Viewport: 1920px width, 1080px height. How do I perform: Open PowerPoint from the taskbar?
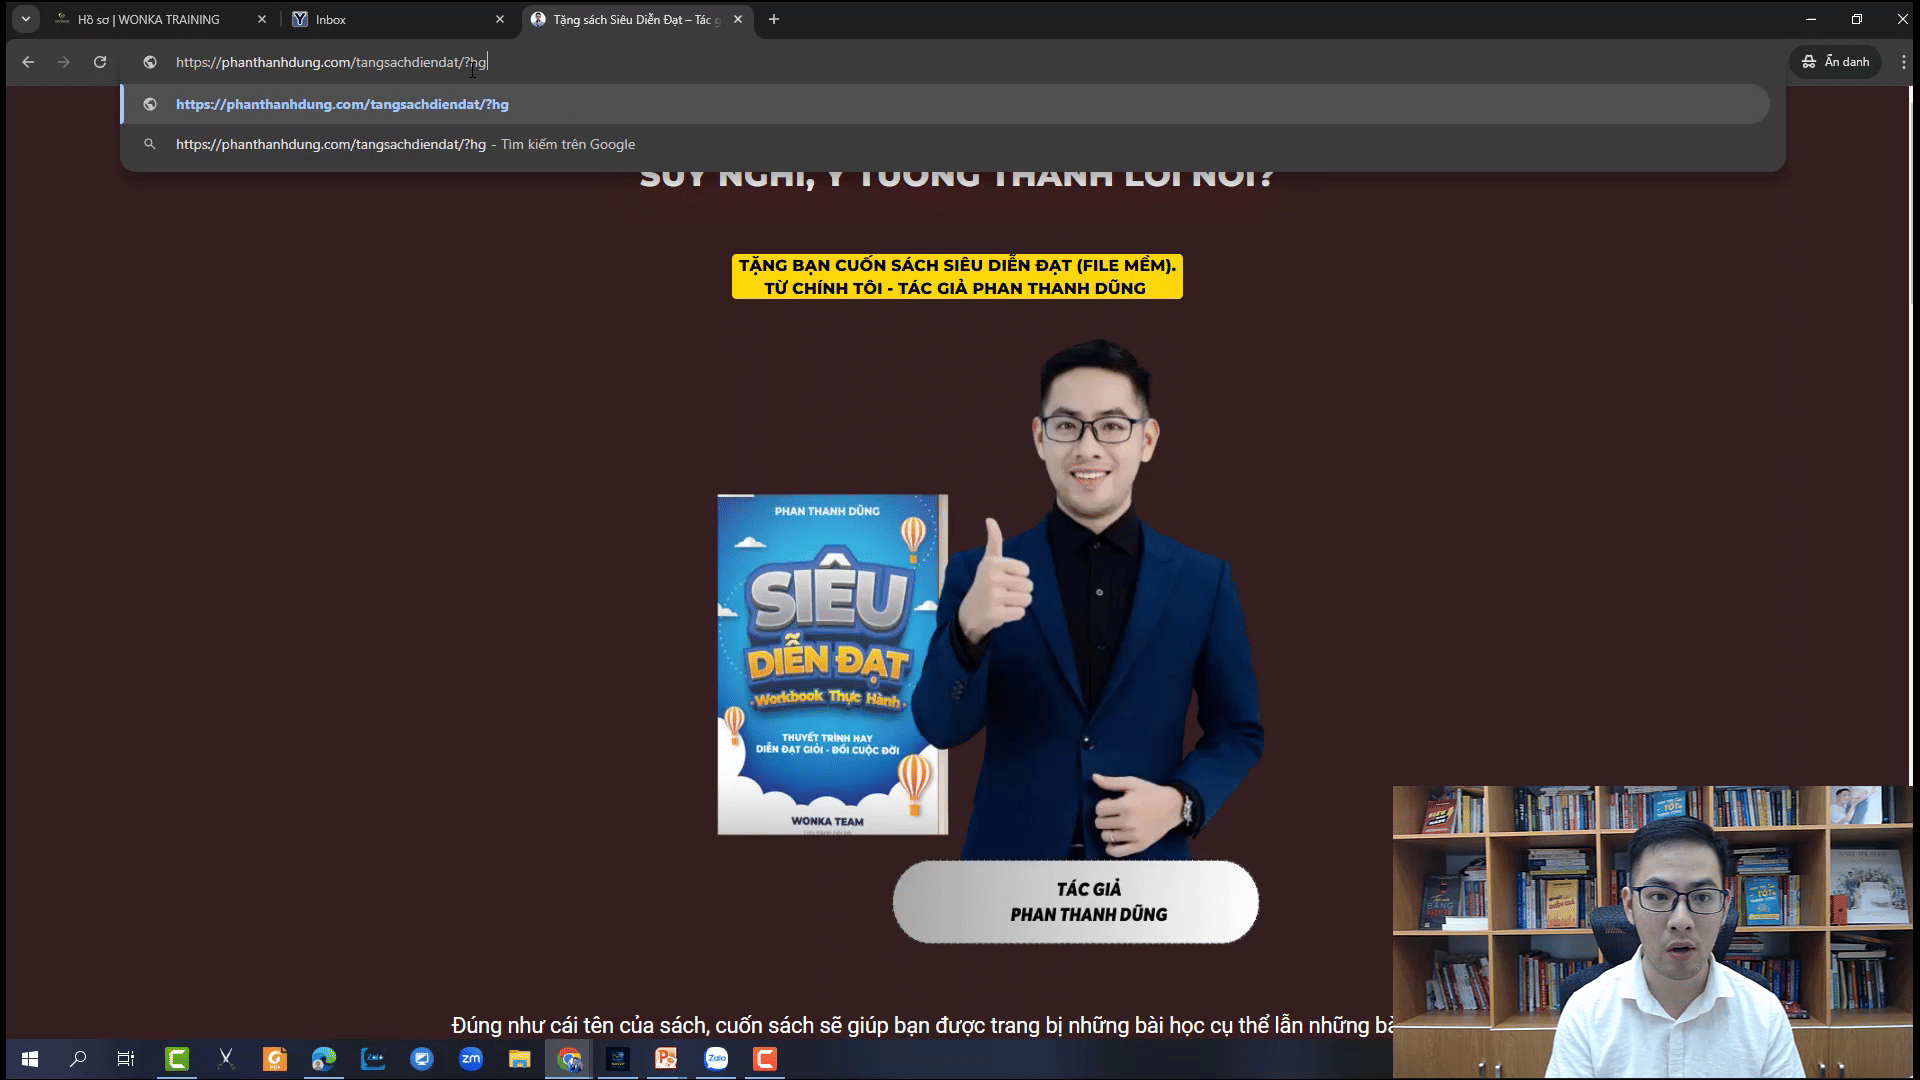click(666, 1058)
